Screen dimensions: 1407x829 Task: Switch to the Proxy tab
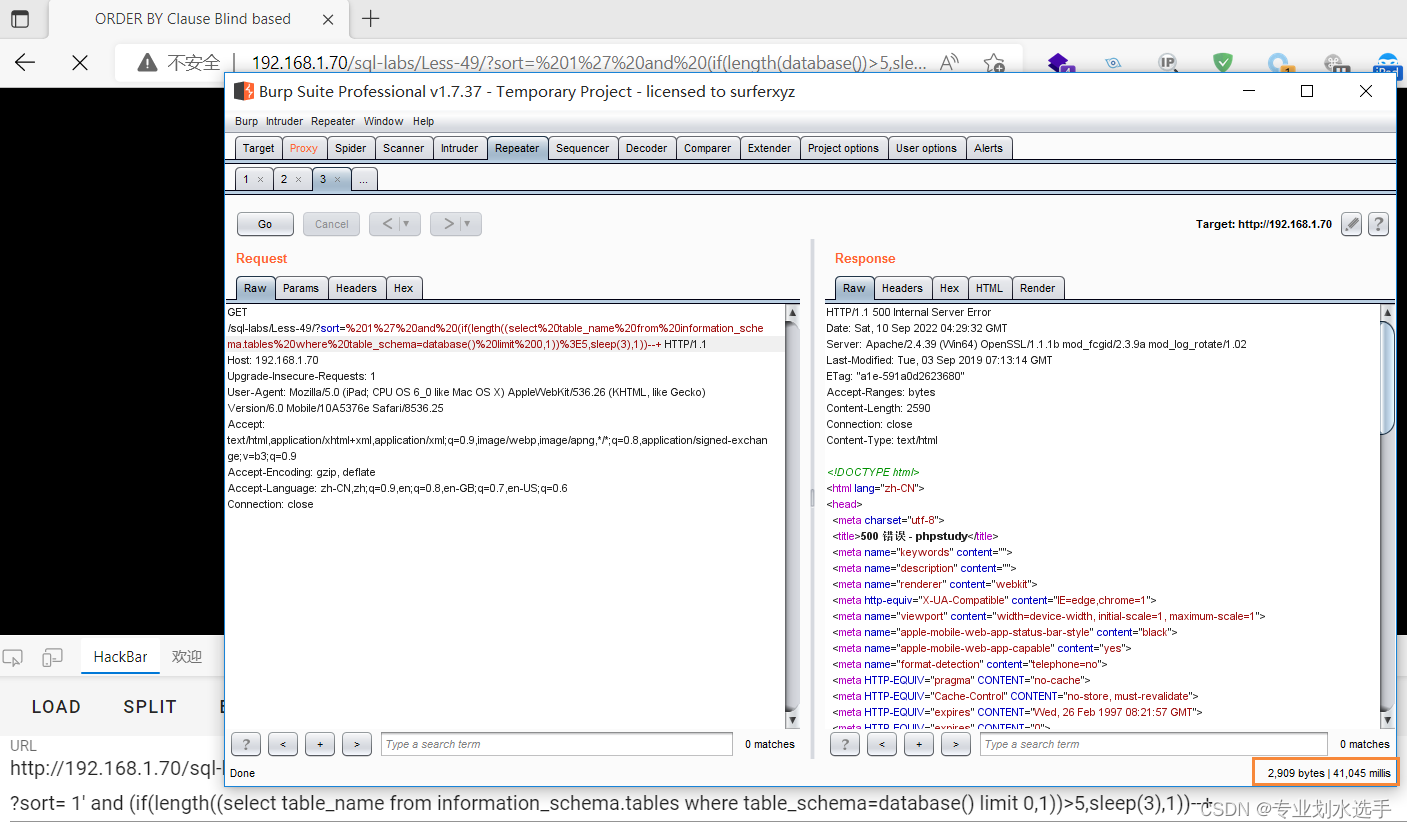pyautogui.click(x=303, y=148)
